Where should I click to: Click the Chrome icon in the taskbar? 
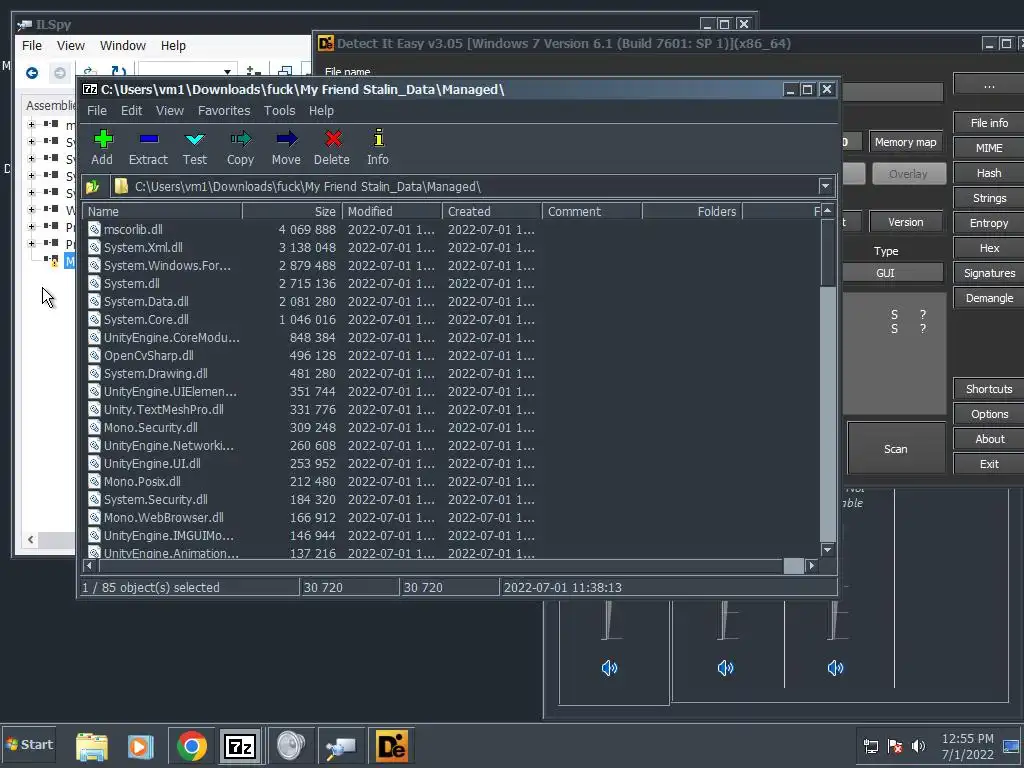point(191,746)
